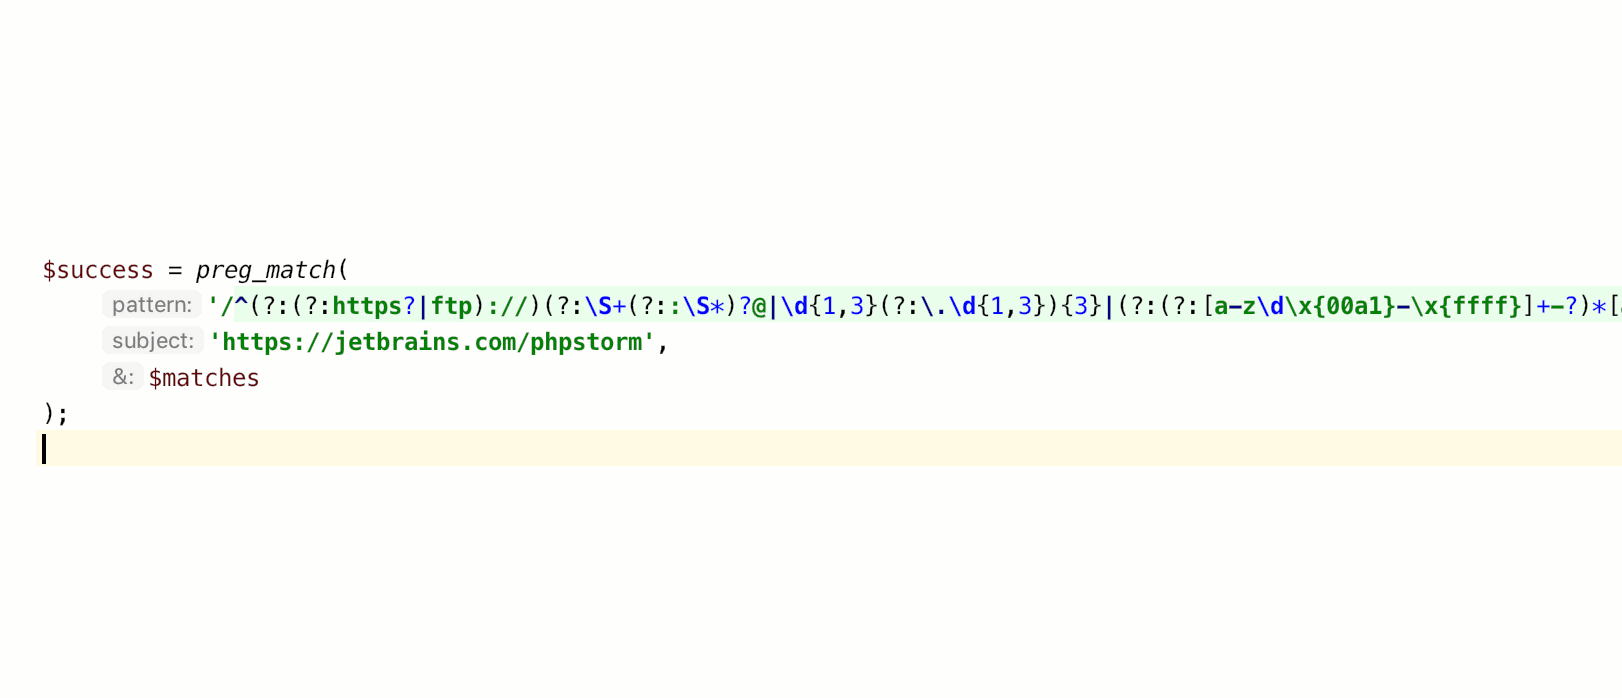
Task: Click the subject: parameter hint
Action: coord(153,341)
